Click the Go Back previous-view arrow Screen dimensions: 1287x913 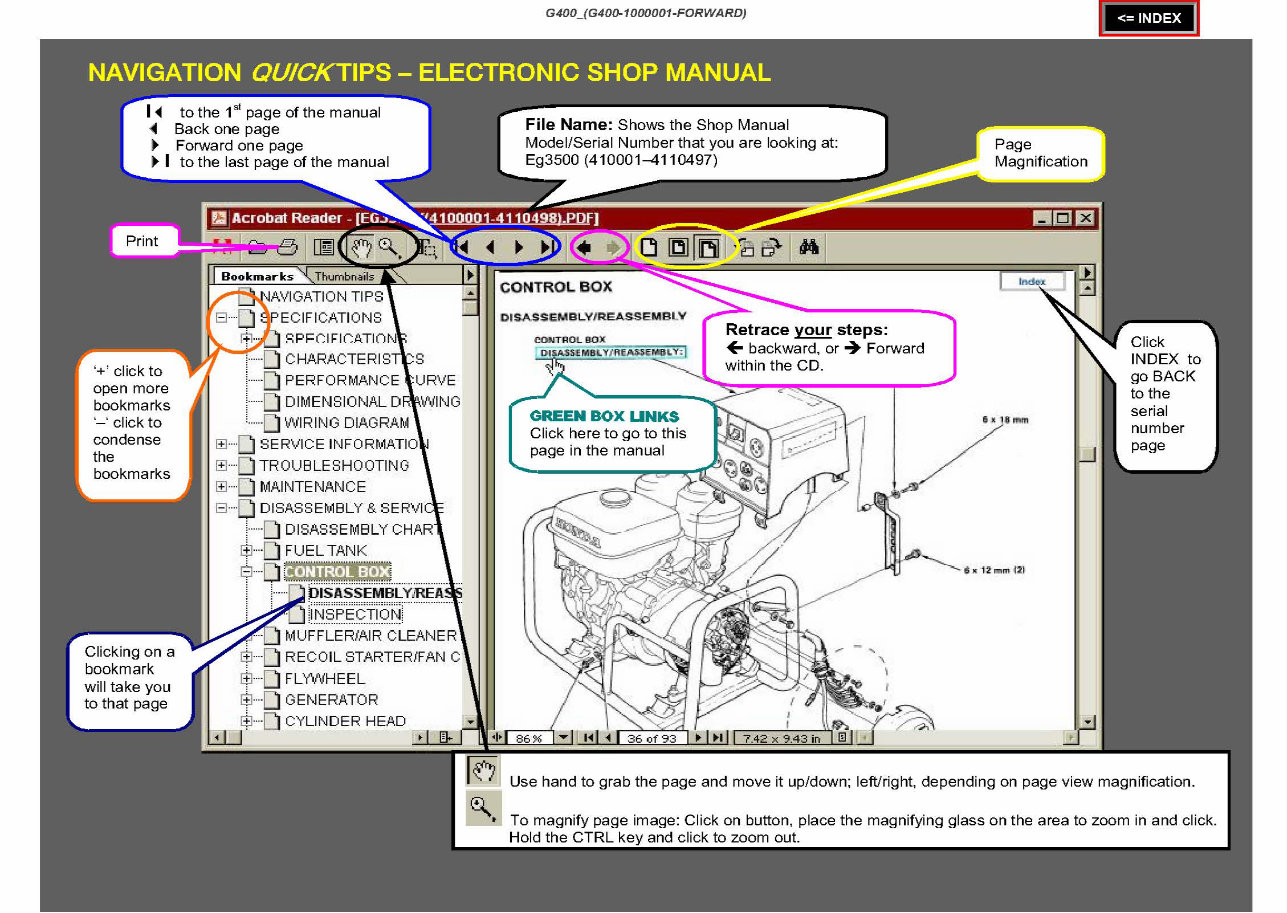pos(584,246)
